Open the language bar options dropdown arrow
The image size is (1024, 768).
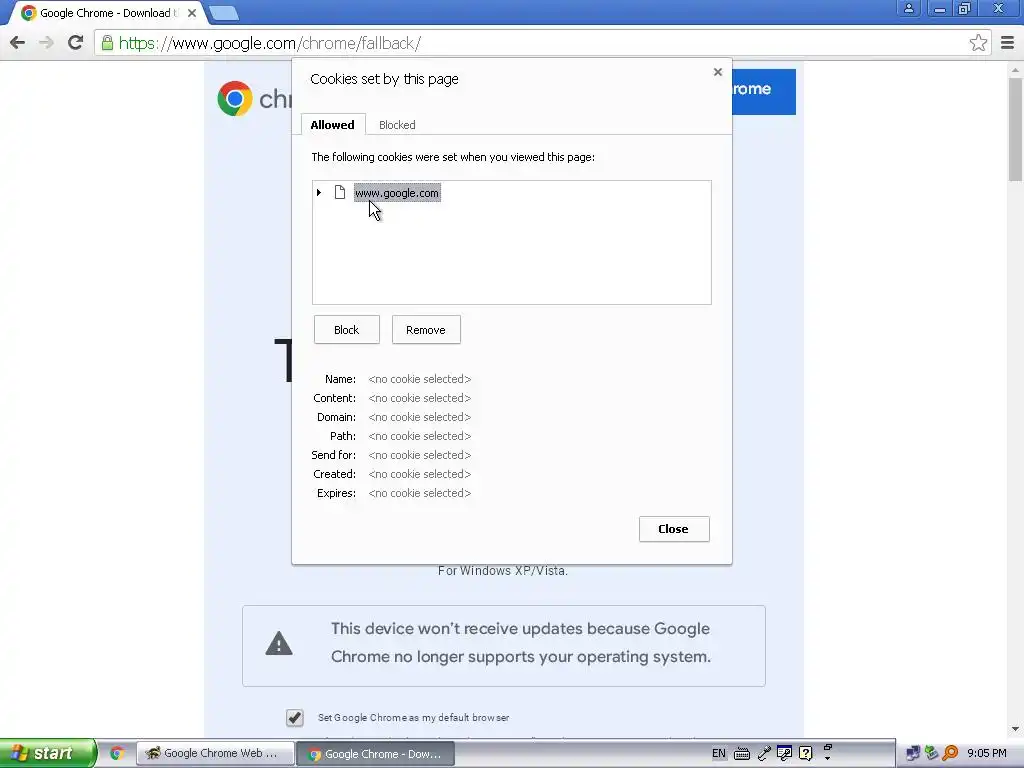click(x=827, y=758)
